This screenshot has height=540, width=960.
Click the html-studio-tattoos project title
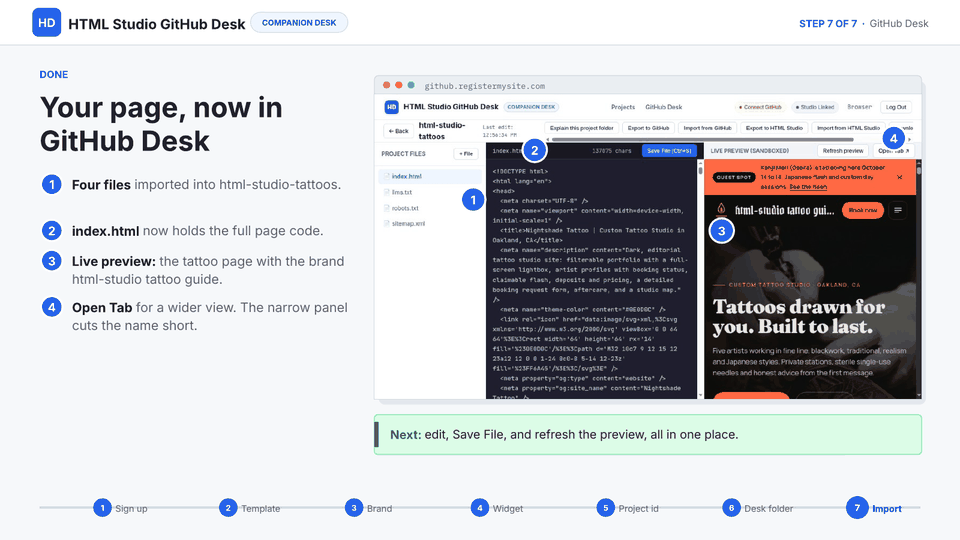click(x=441, y=130)
